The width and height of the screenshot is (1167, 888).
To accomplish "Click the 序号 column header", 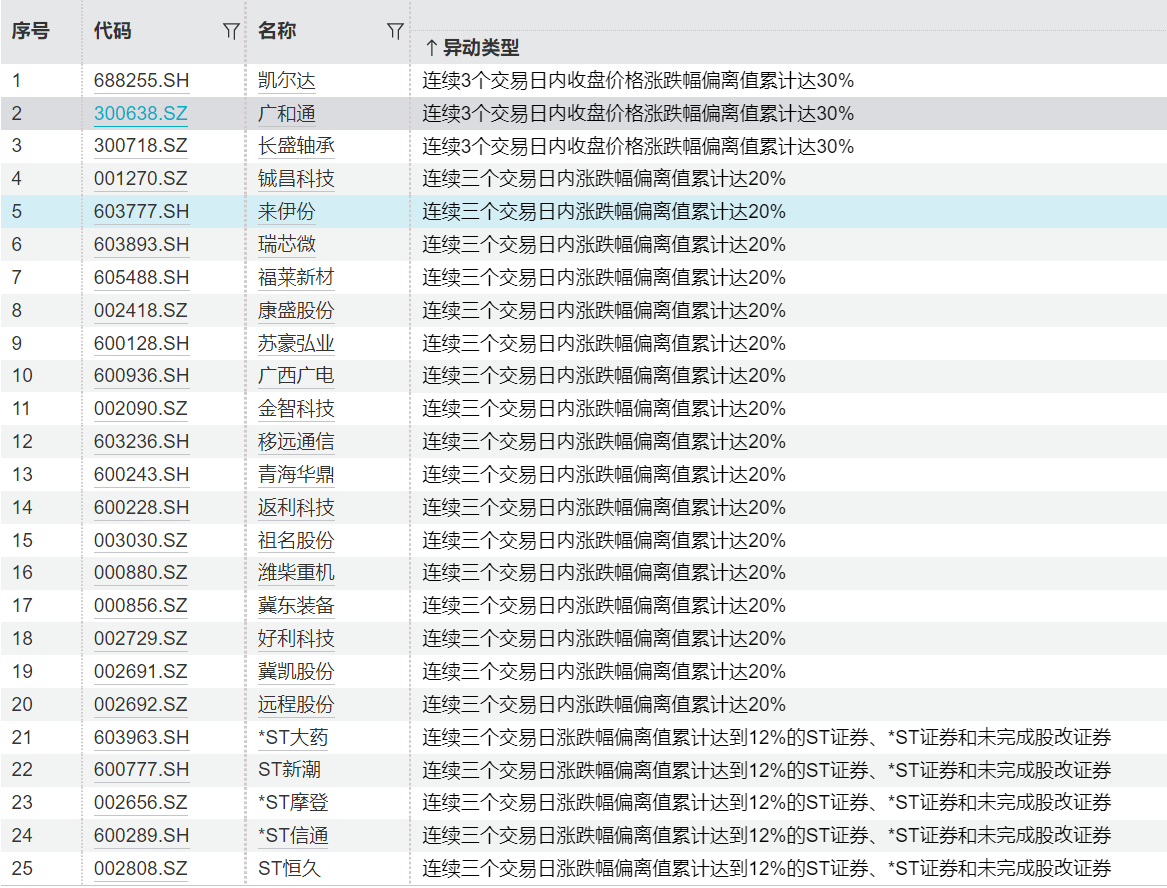I will (x=31, y=31).
